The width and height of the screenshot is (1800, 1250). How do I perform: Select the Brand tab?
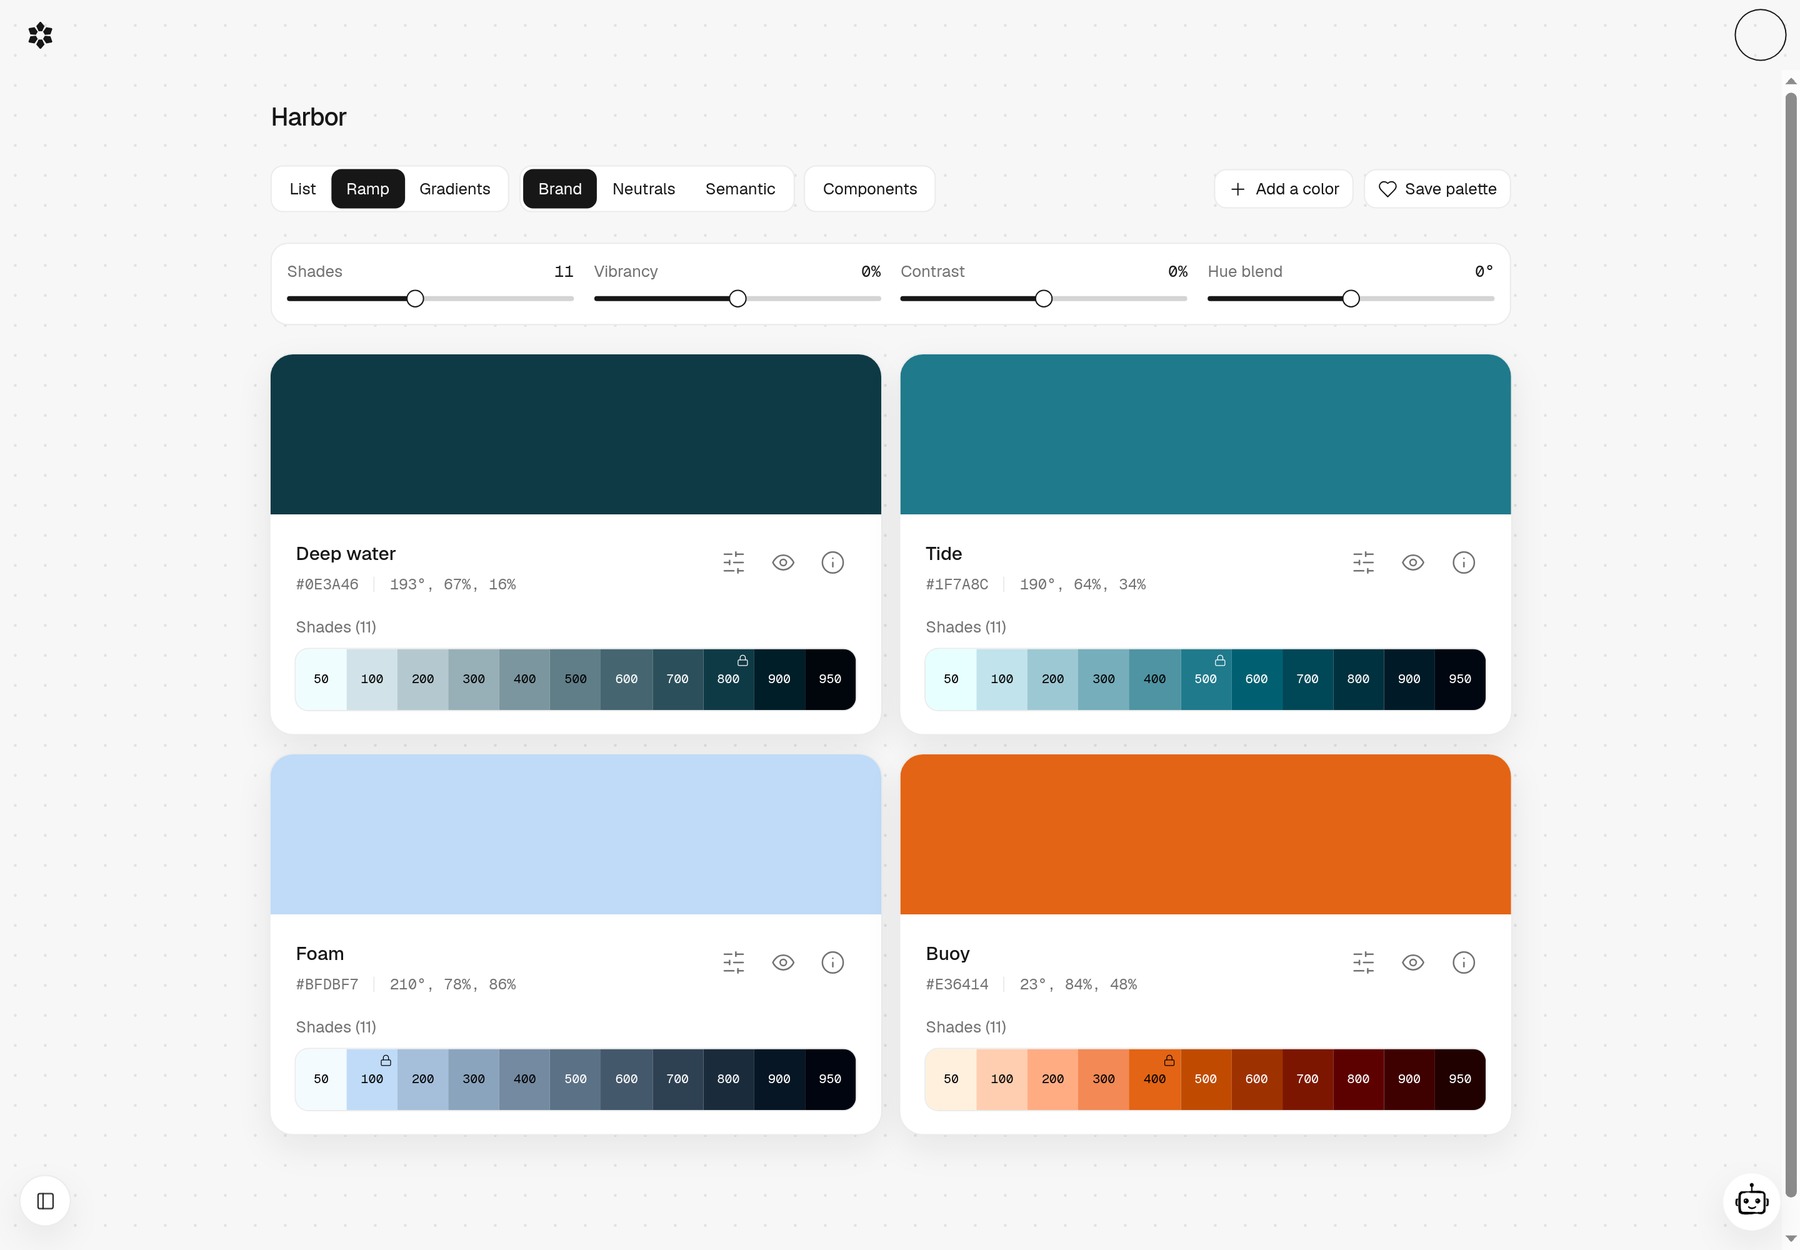(560, 189)
